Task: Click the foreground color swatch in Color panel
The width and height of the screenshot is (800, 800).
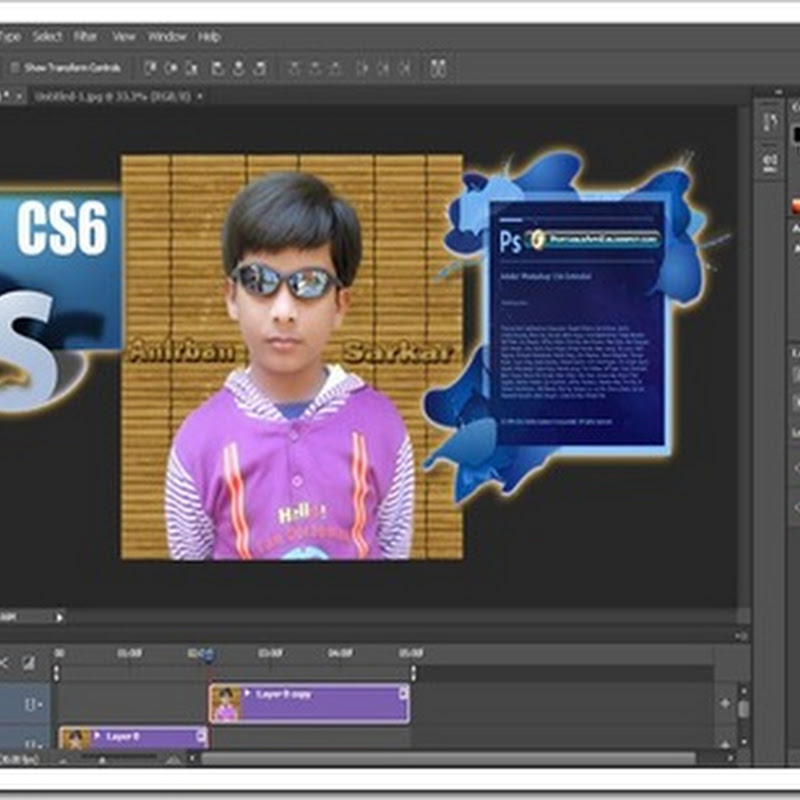Action: coord(796,133)
